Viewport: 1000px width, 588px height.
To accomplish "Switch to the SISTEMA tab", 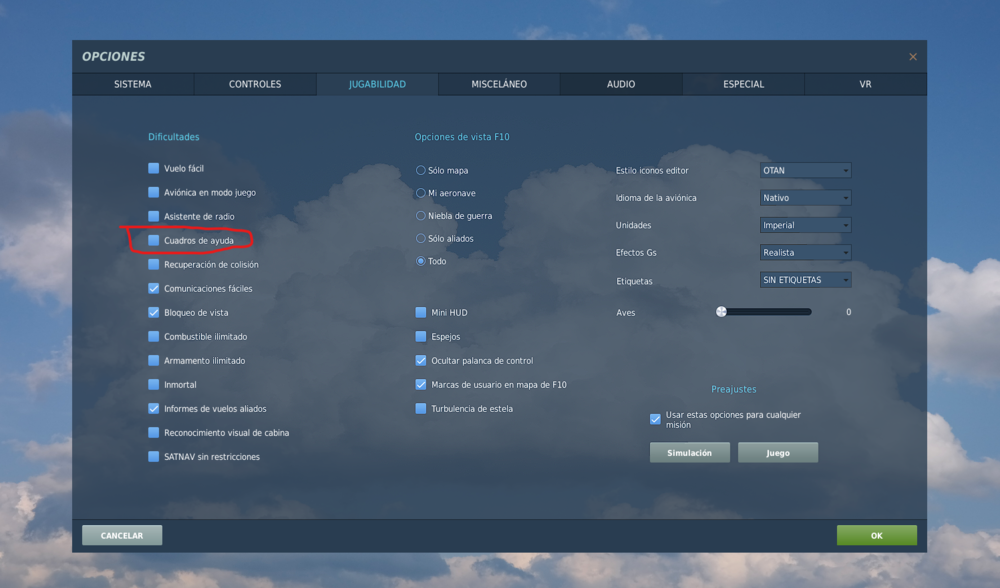I will click(133, 84).
